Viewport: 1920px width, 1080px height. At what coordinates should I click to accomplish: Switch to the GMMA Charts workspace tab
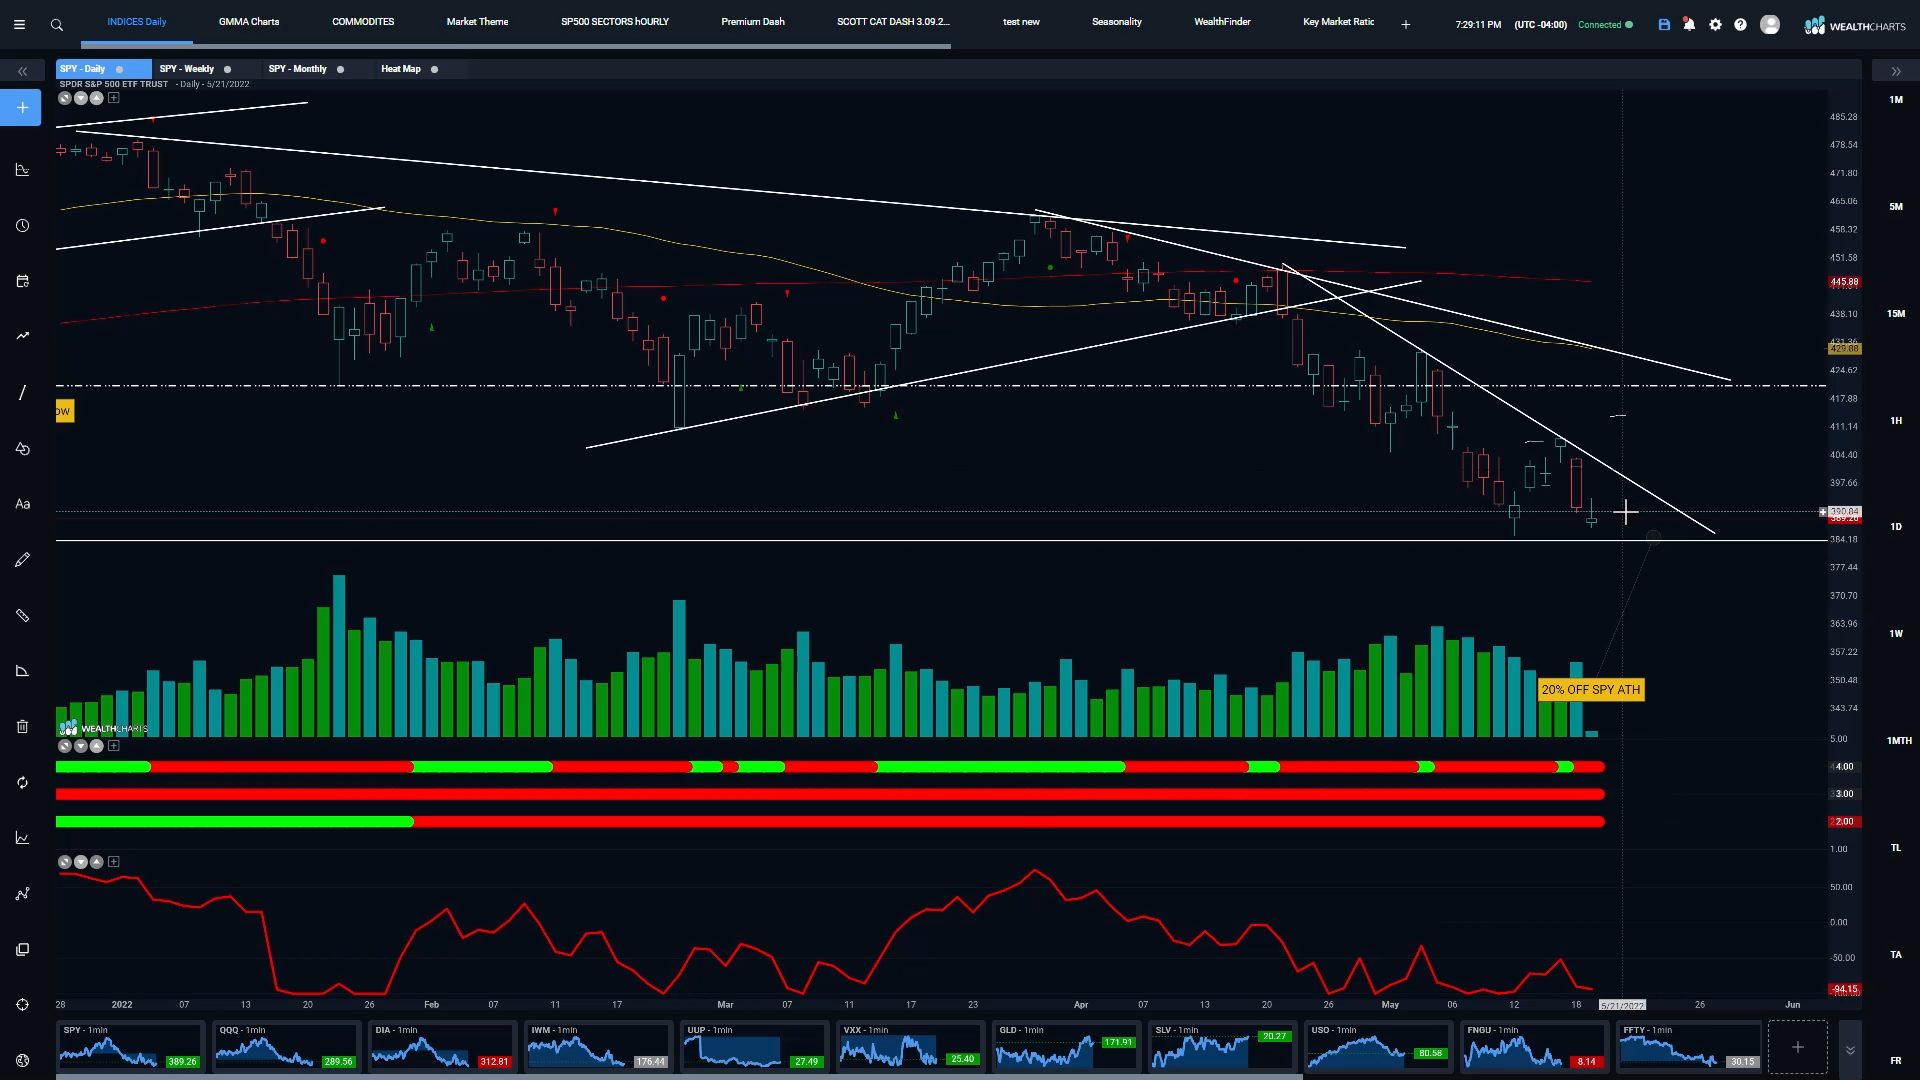249,22
